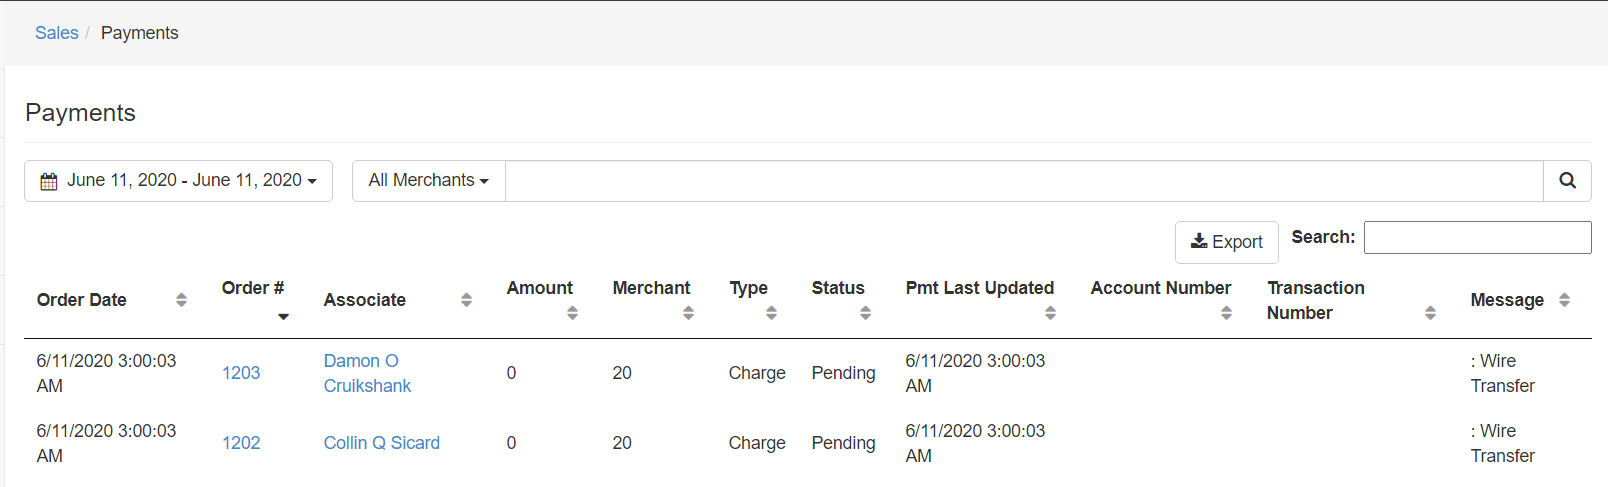Sort by Amount column sort arrows

[x=572, y=313]
